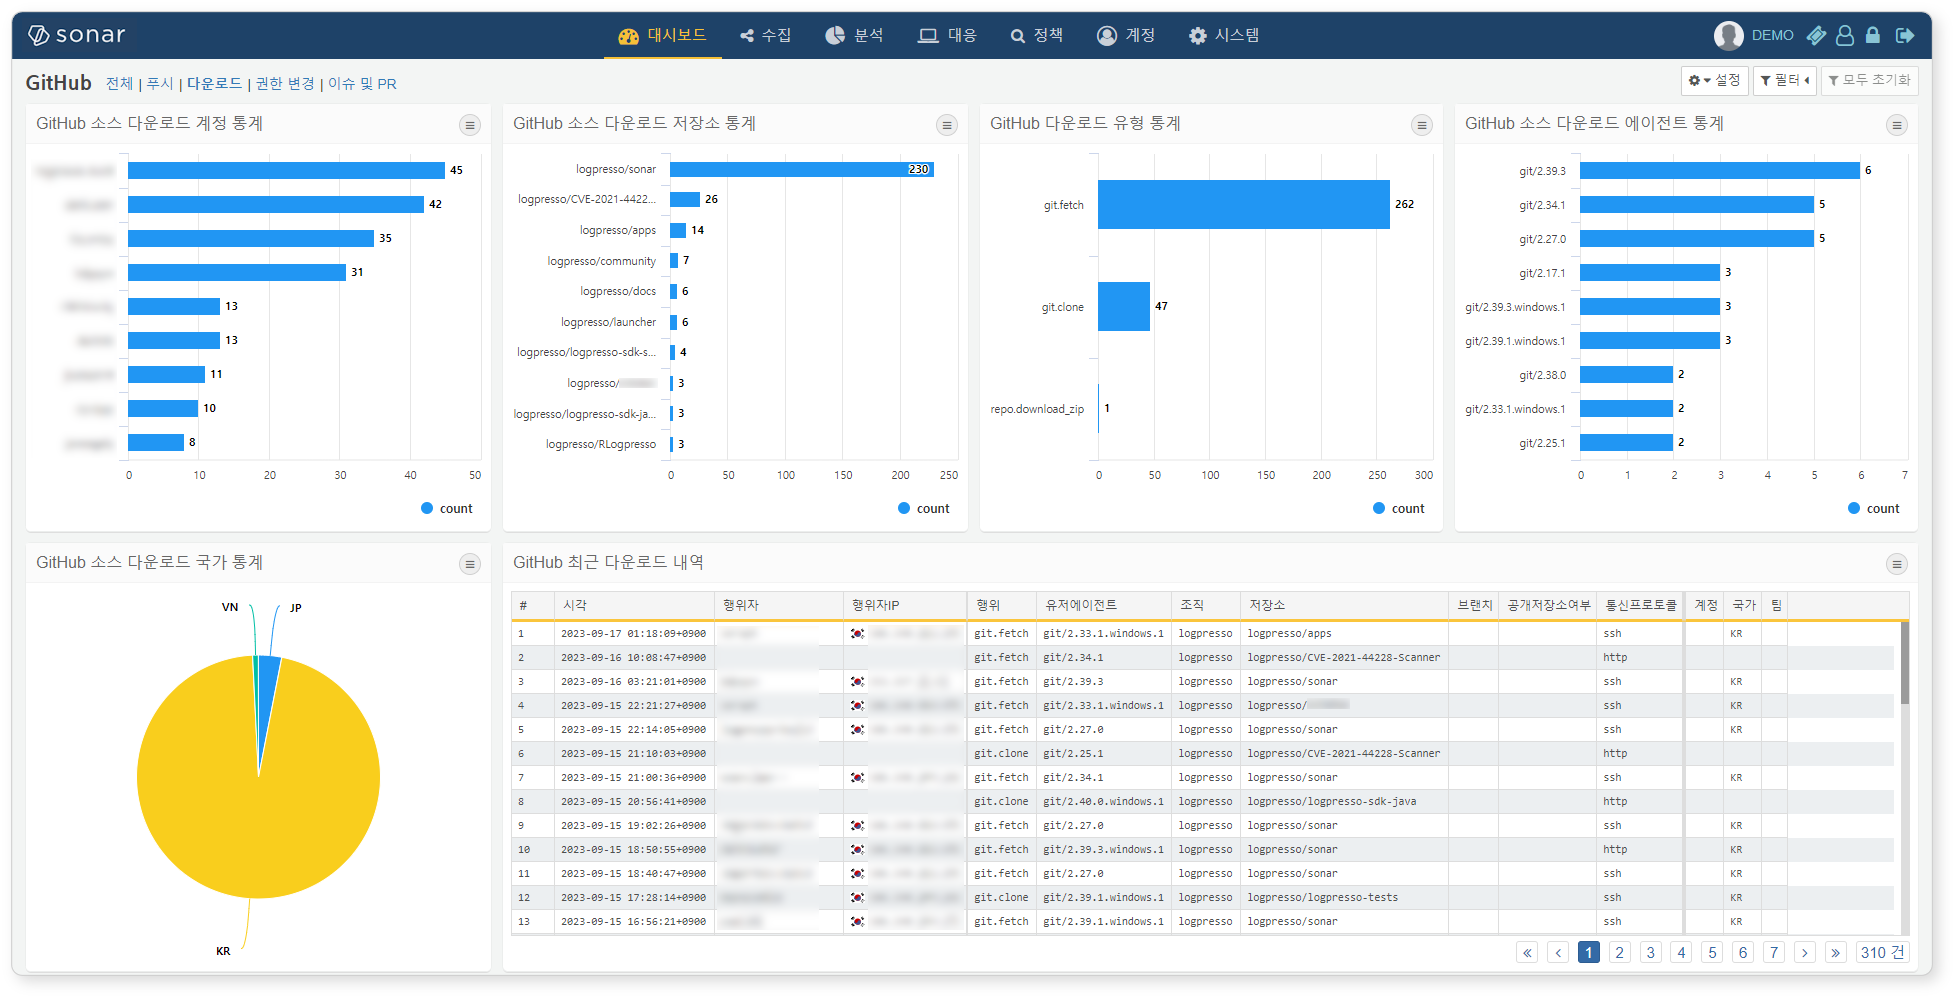This screenshot has height=998, width=1955.
Task: Open the 정책 menu
Action: (1037, 35)
